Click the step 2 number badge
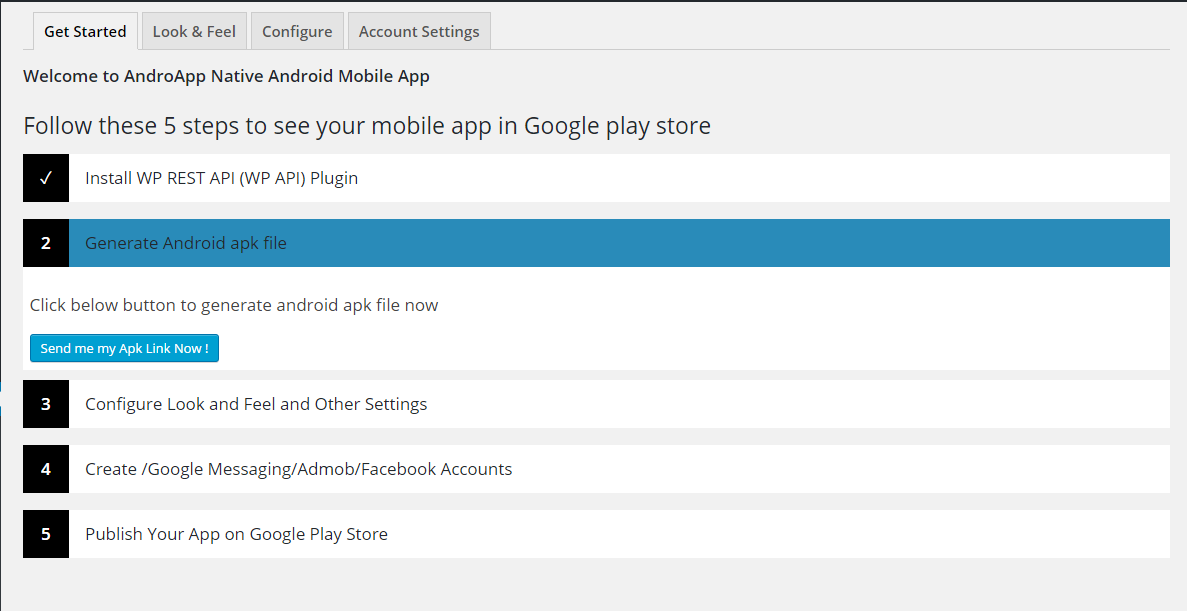 click(45, 243)
